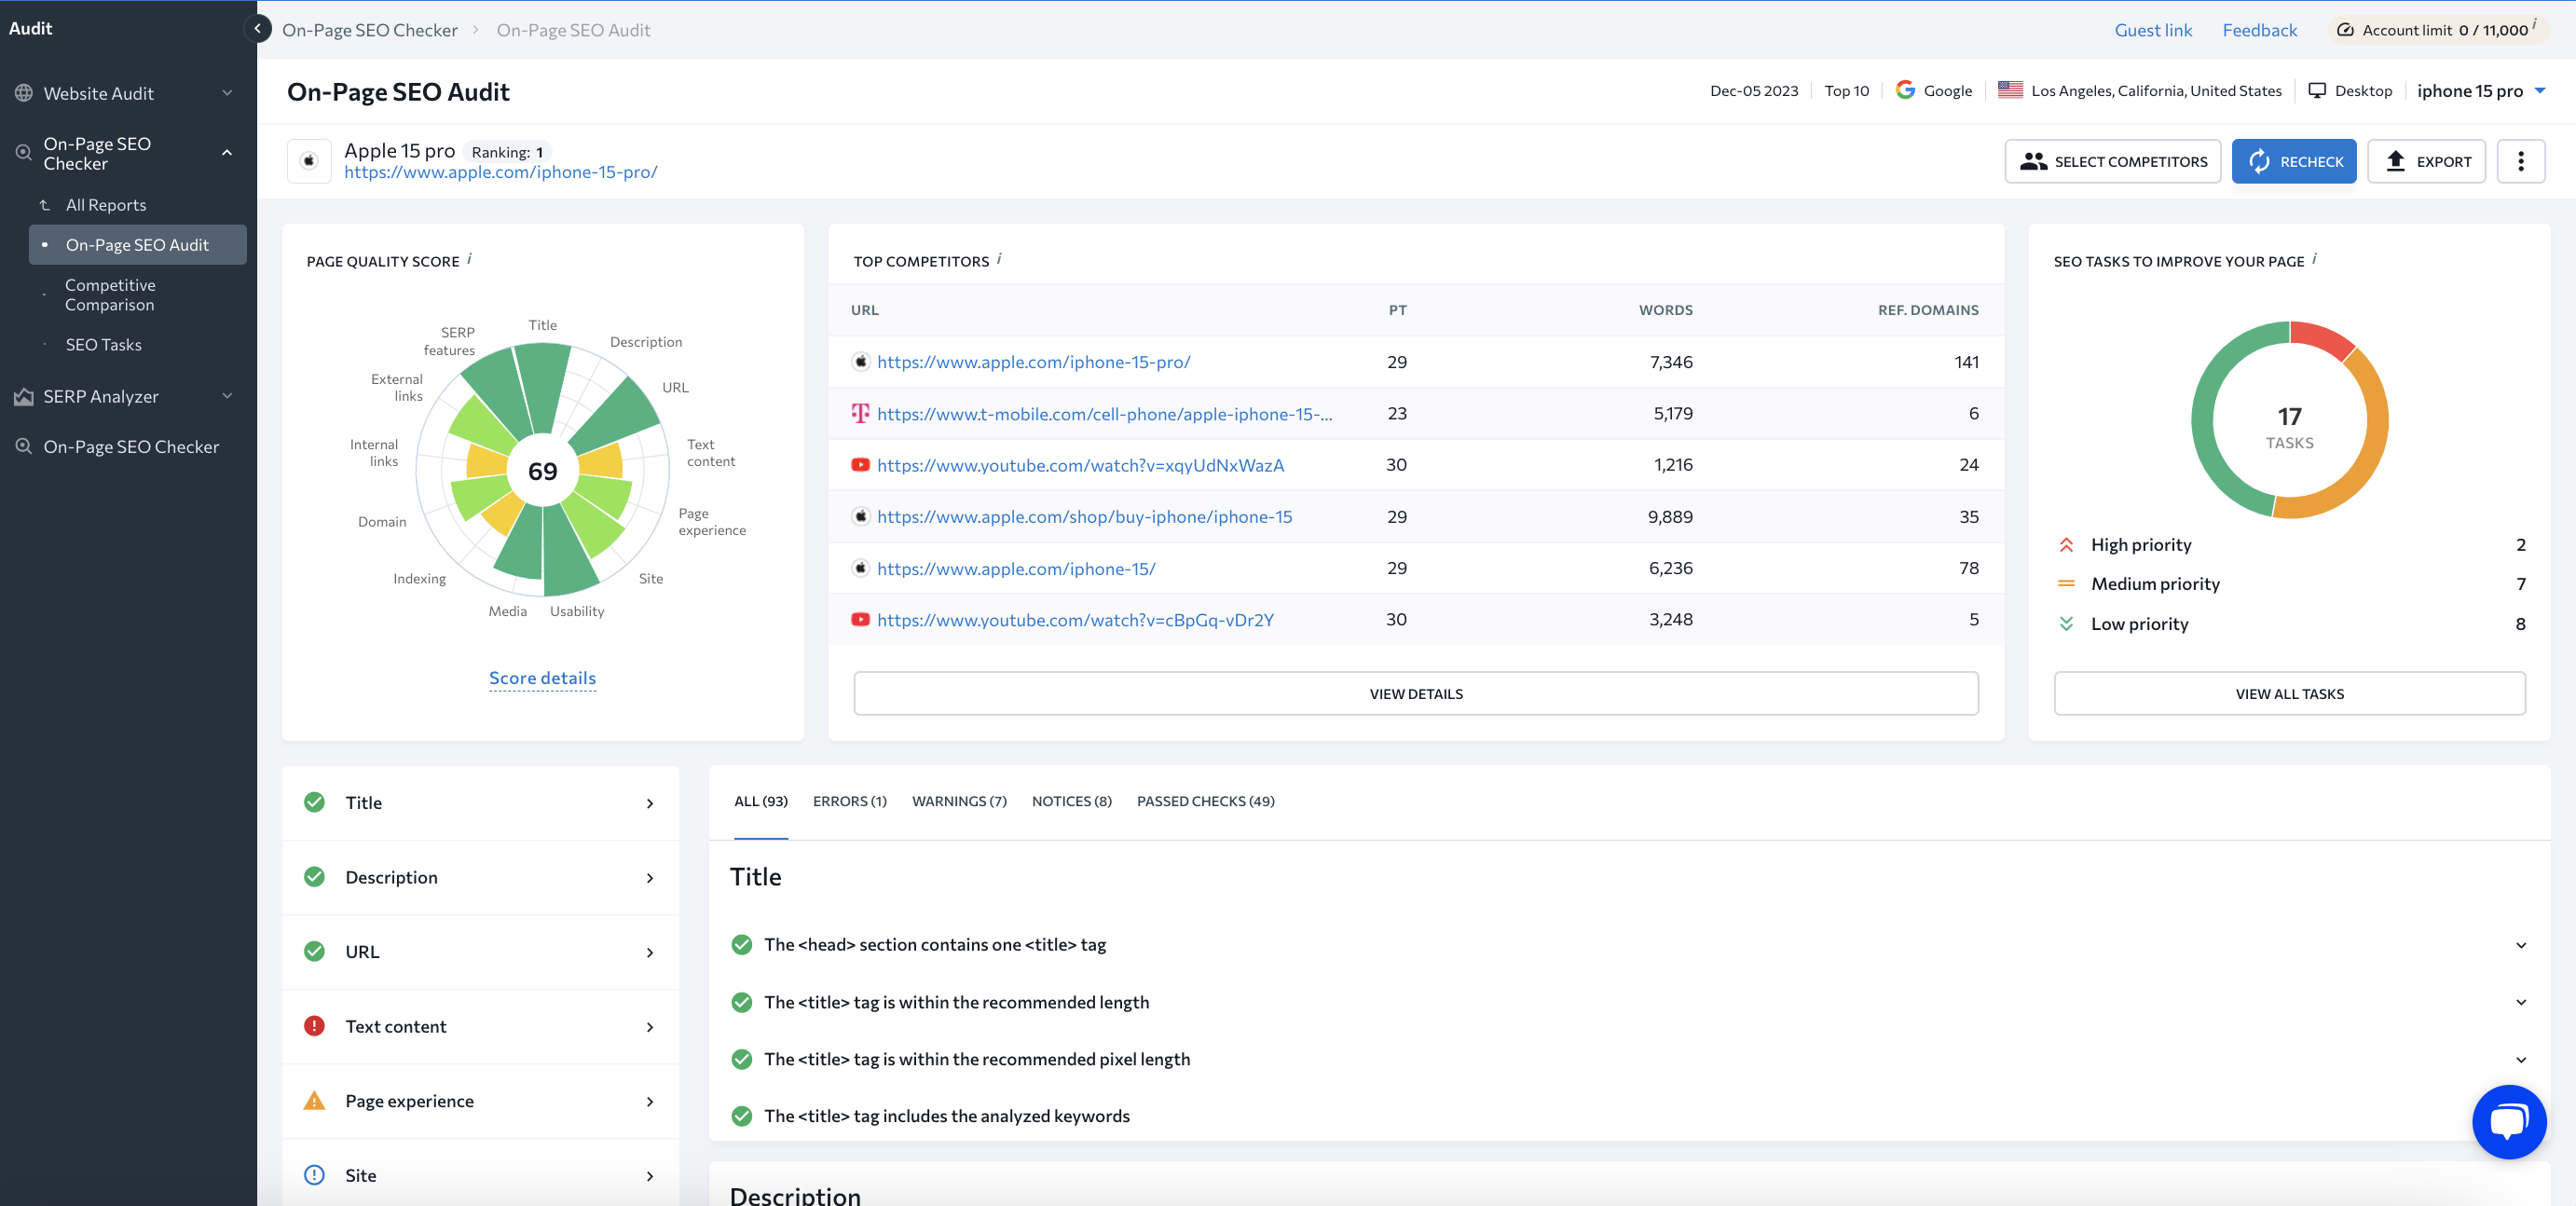The width and height of the screenshot is (2576, 1206).
Task: Open the Score details link
Action: coord(542,678)
